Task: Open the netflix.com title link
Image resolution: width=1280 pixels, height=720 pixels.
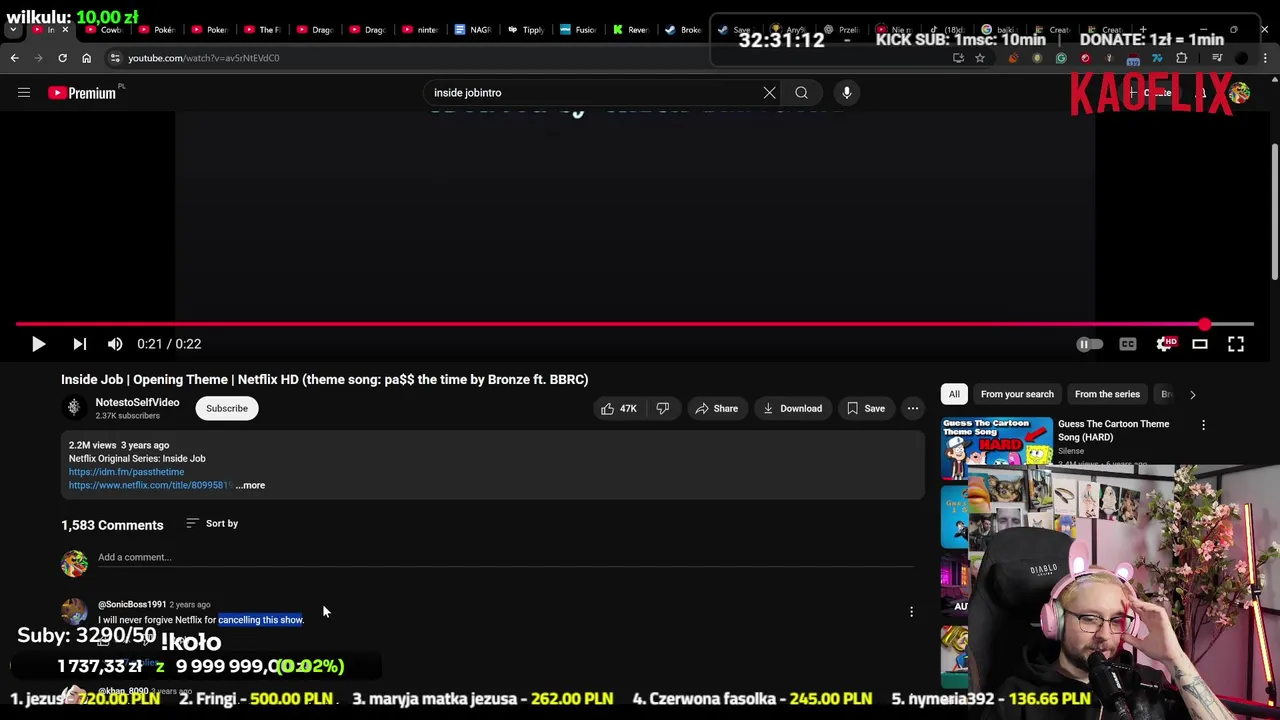Action: (150, 485)
